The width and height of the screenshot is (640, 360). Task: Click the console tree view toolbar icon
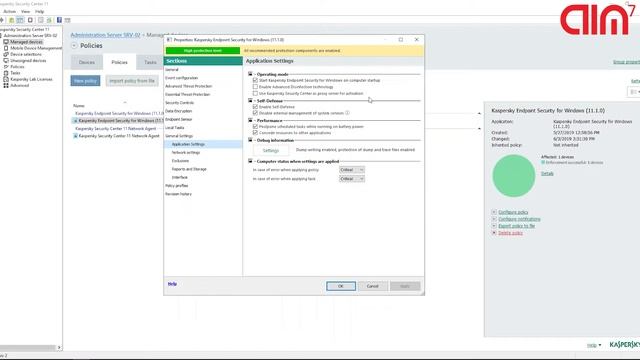20,20
